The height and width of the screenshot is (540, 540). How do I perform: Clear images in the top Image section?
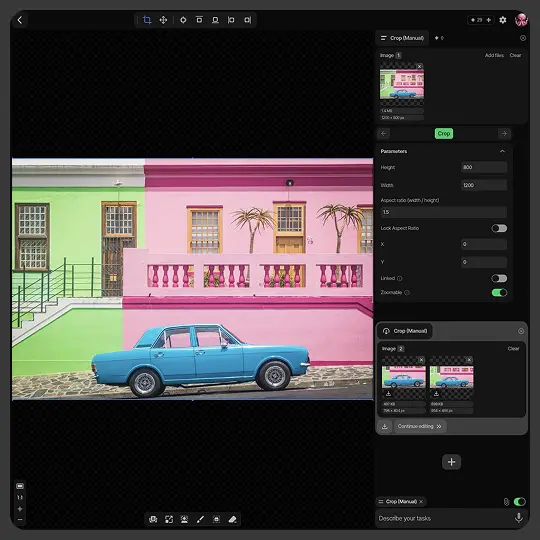coord(515,55)
